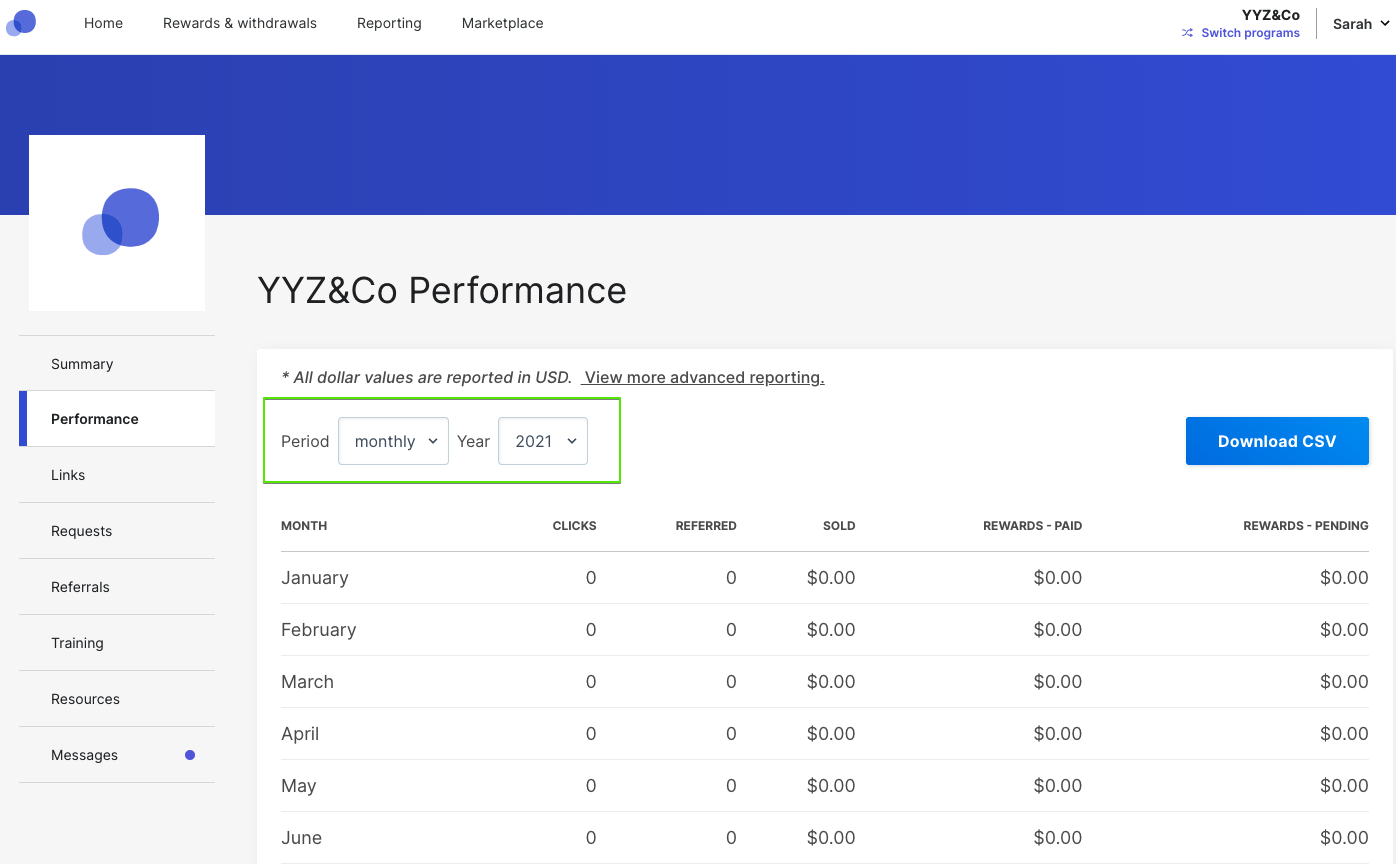Change the Period from monthly

(393, 440)
